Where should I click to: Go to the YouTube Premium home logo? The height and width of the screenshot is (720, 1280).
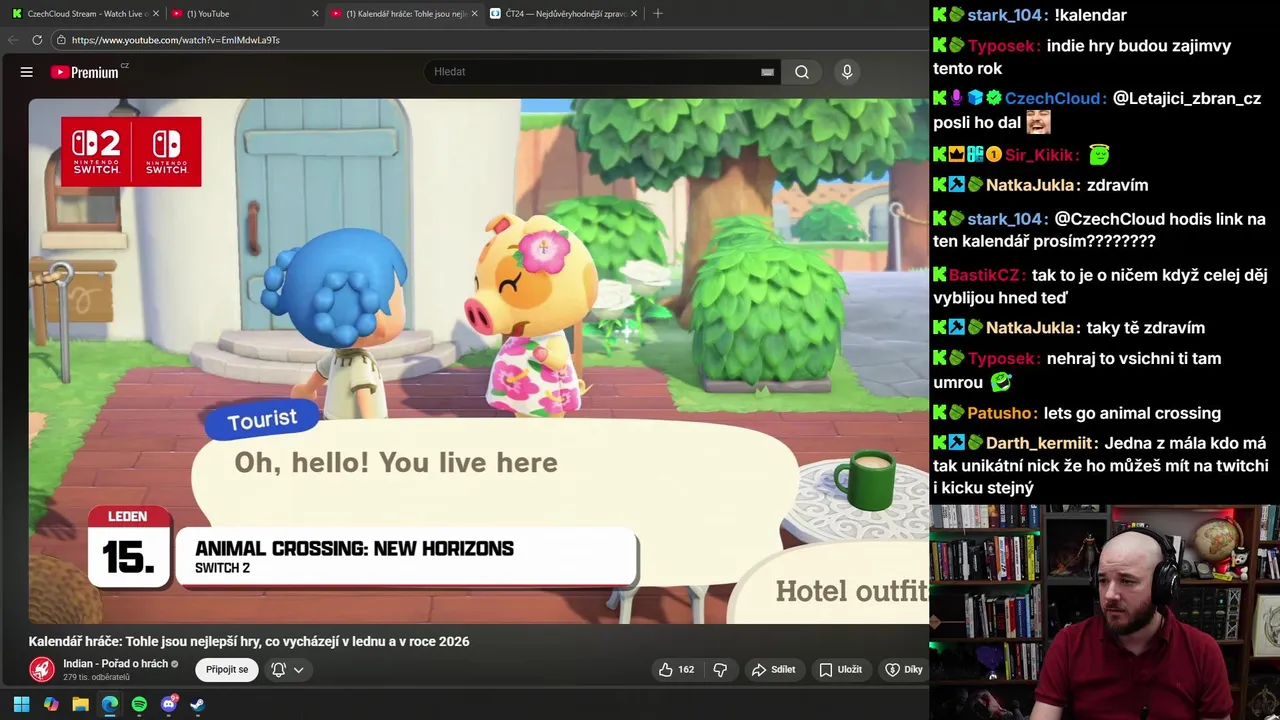click(x=85, y=72)
